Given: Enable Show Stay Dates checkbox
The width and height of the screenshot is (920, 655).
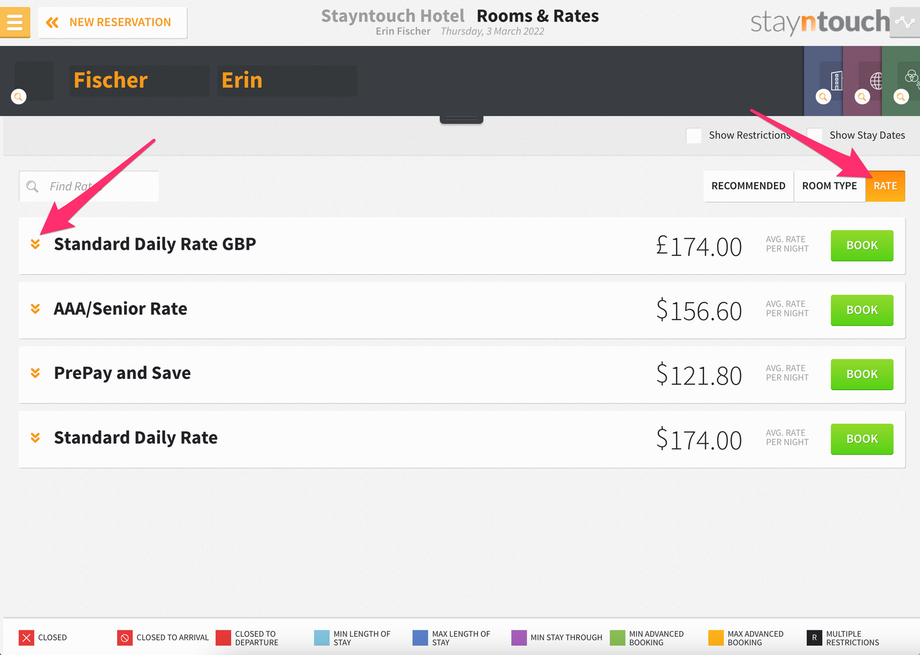Looking at the screenshot, I should pyautogui.click(x=814, y=136).
